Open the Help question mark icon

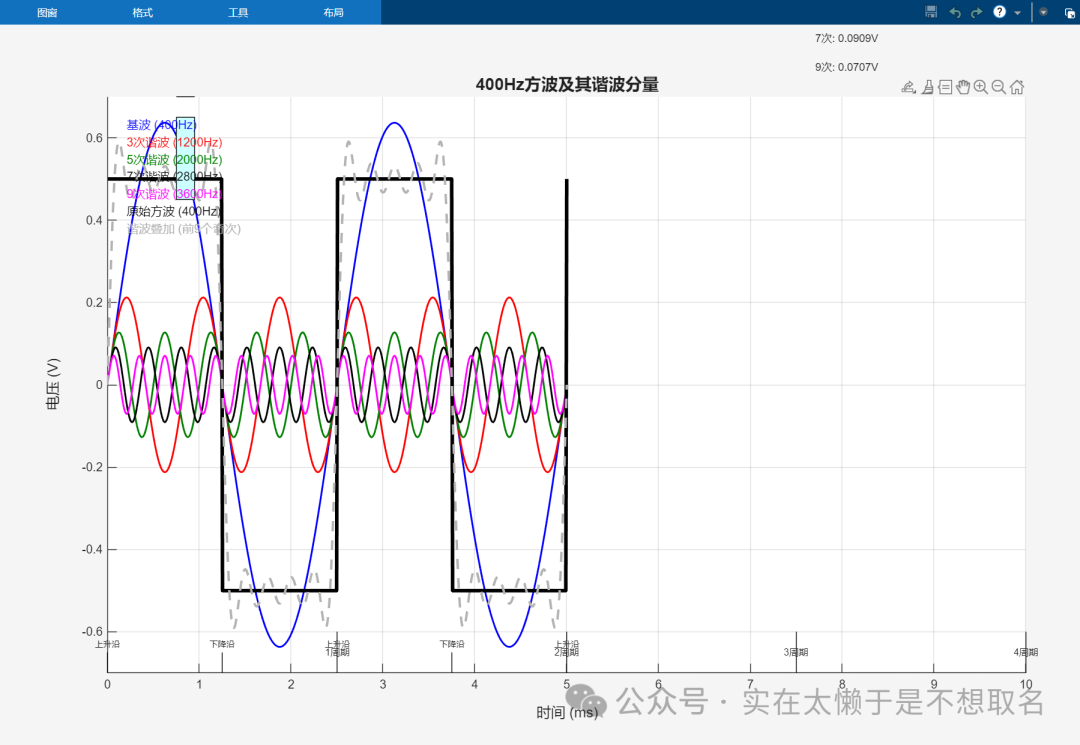click(999, 12)
